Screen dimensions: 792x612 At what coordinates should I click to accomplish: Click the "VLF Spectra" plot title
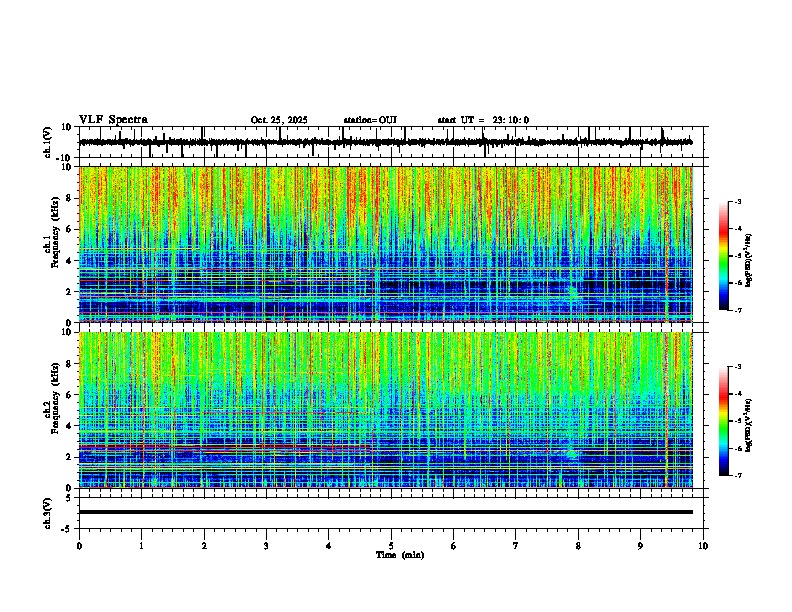(113, 120)
